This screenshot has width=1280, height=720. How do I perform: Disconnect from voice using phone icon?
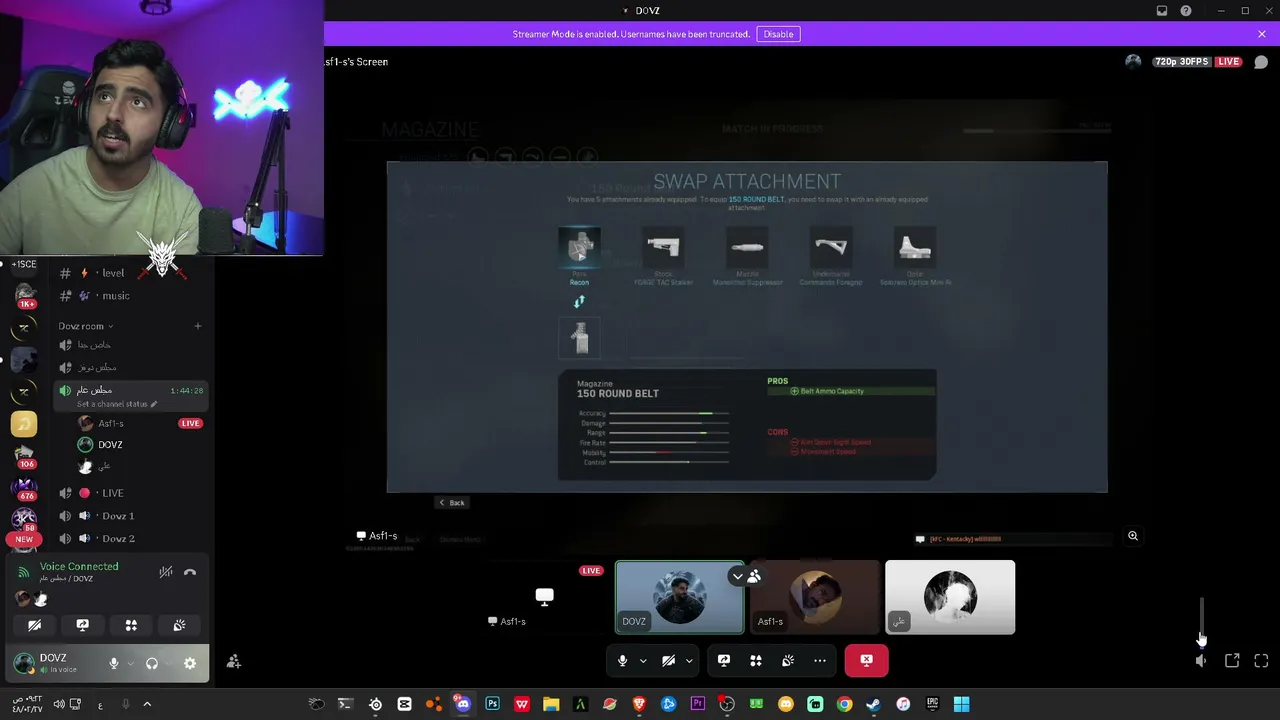pyautogui.click(x=190, y=572)
